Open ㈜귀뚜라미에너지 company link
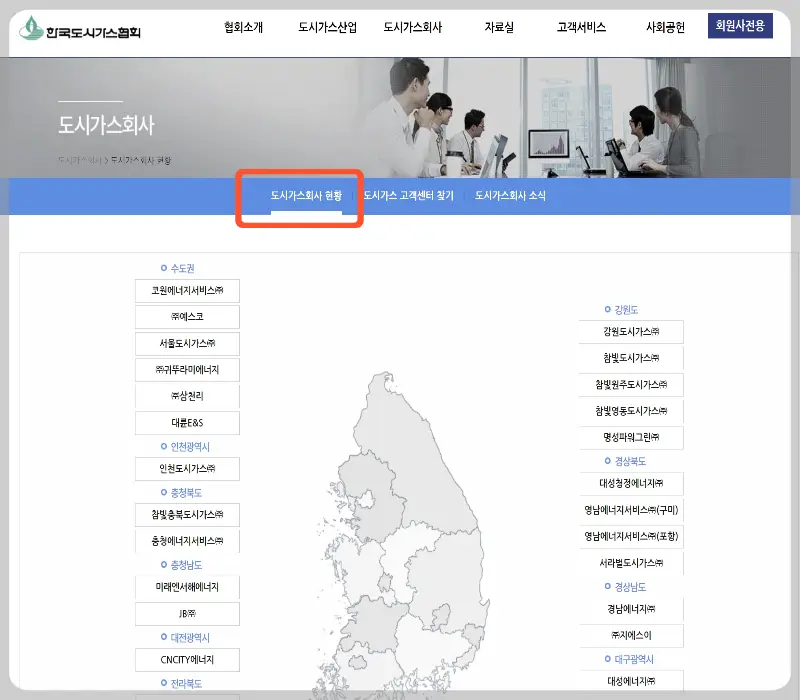The image size is (800, 700). pos(187,370)
